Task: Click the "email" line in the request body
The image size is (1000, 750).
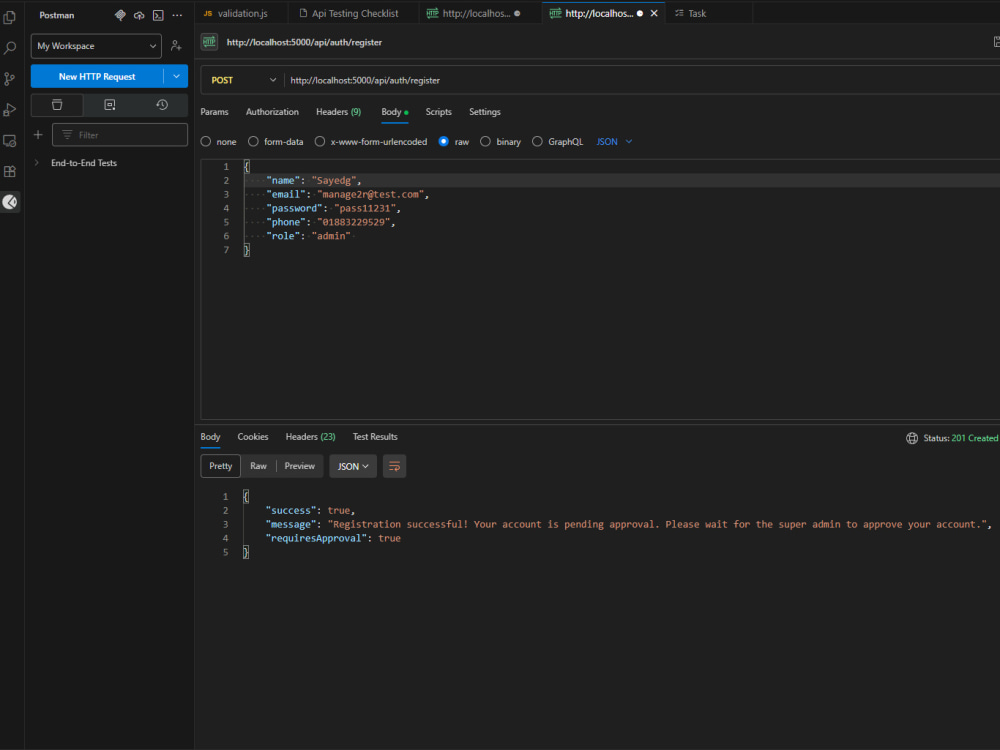Action: tap(348, 195)
